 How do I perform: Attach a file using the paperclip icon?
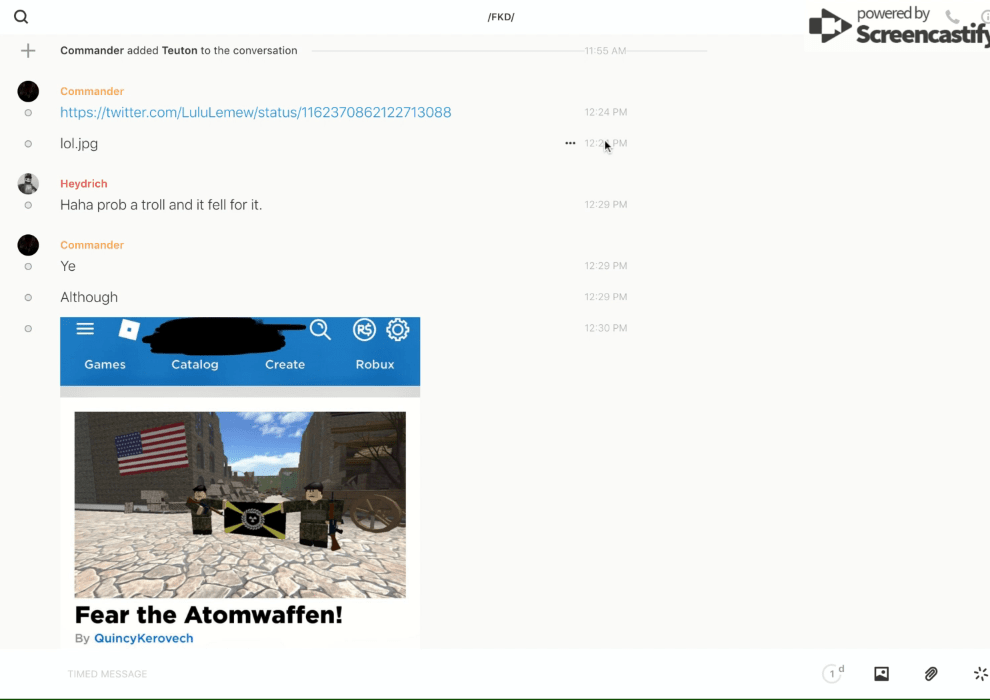[931, 674]
